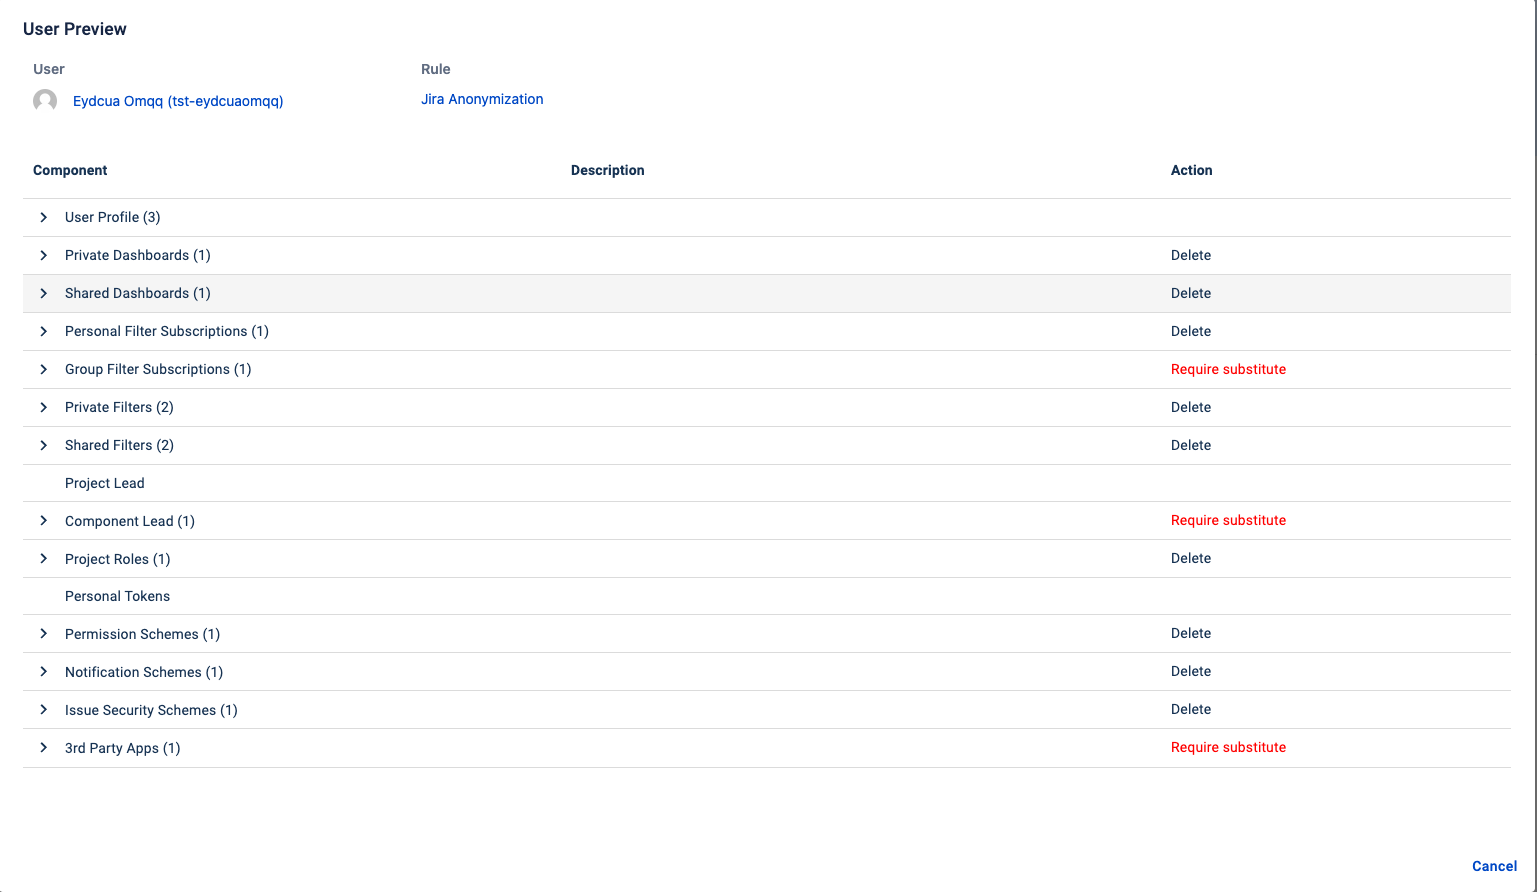The width and height of the screenshot is (1537, 892).
Task: Click Cancel to close User Preview
Action: point(1494,866)
